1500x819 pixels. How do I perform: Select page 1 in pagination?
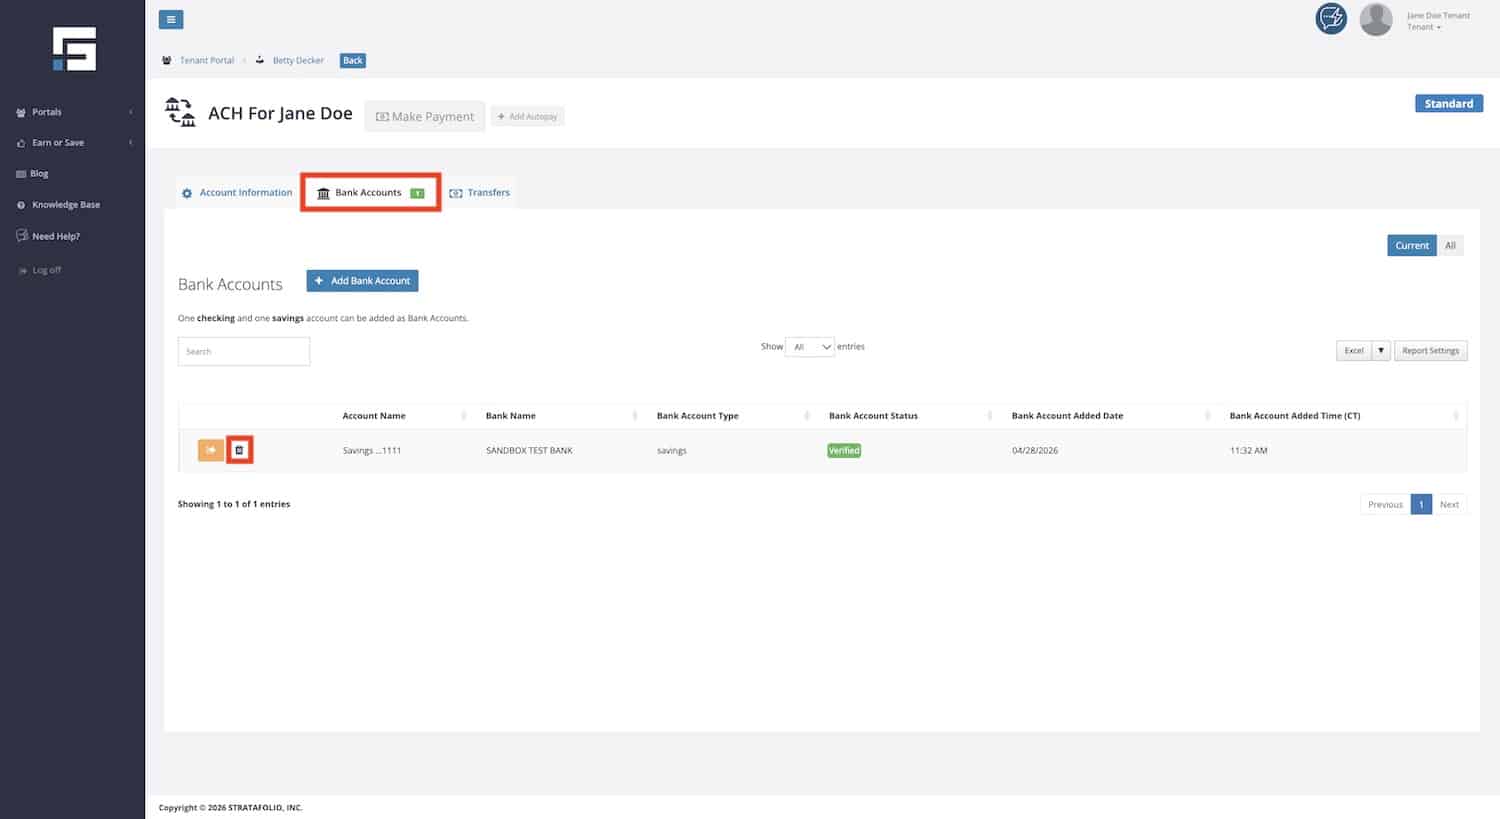point(1421,505)
